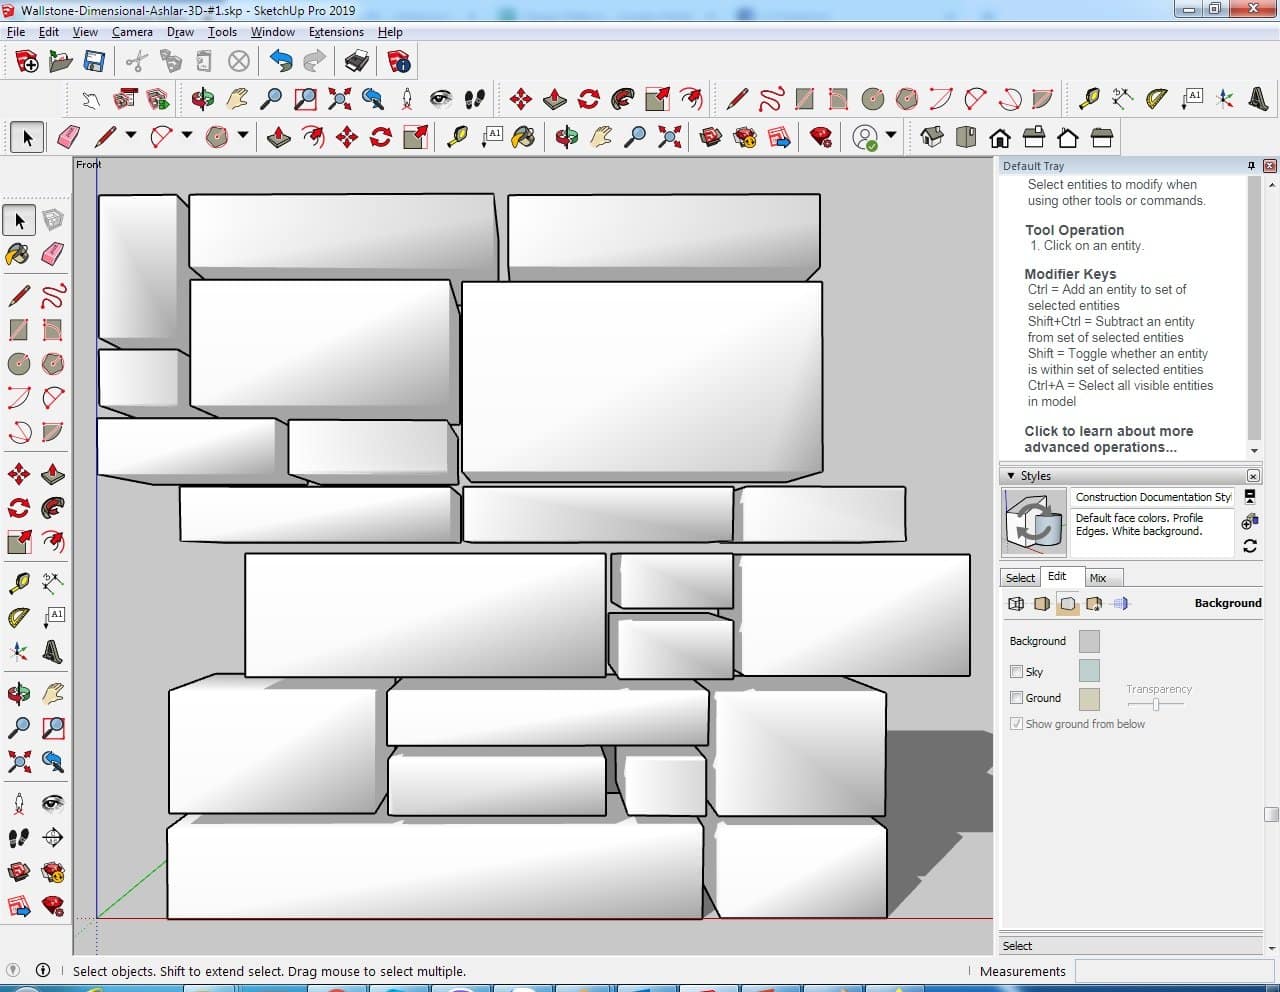Click the Print icon
The image size is (1280, 992).
(x=357, y=62)
